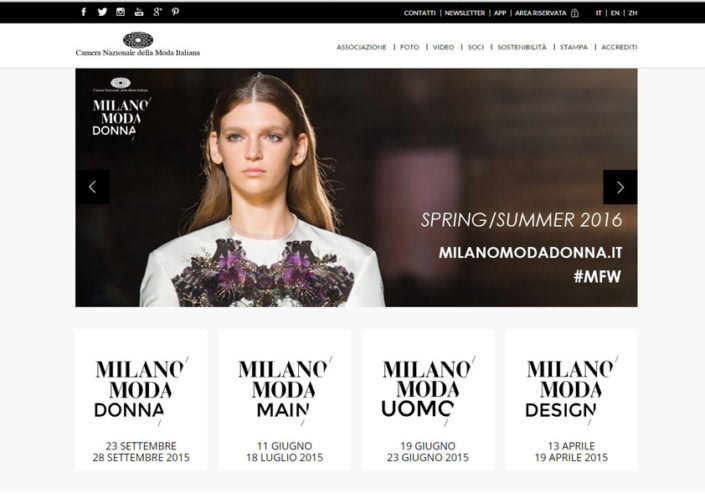Show the previous slide with left arrow

pyautogui.click(x=93, y=187)
